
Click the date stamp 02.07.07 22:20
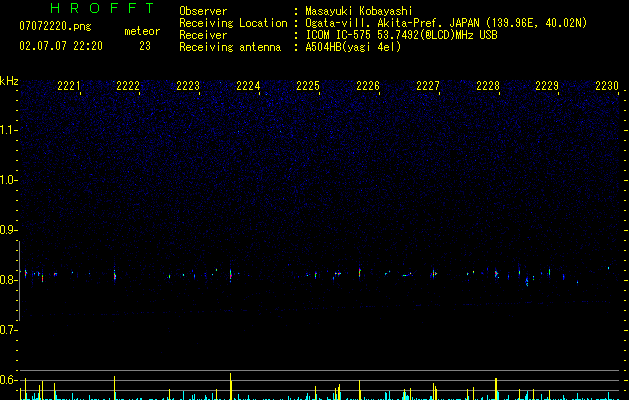pos(61,46)
